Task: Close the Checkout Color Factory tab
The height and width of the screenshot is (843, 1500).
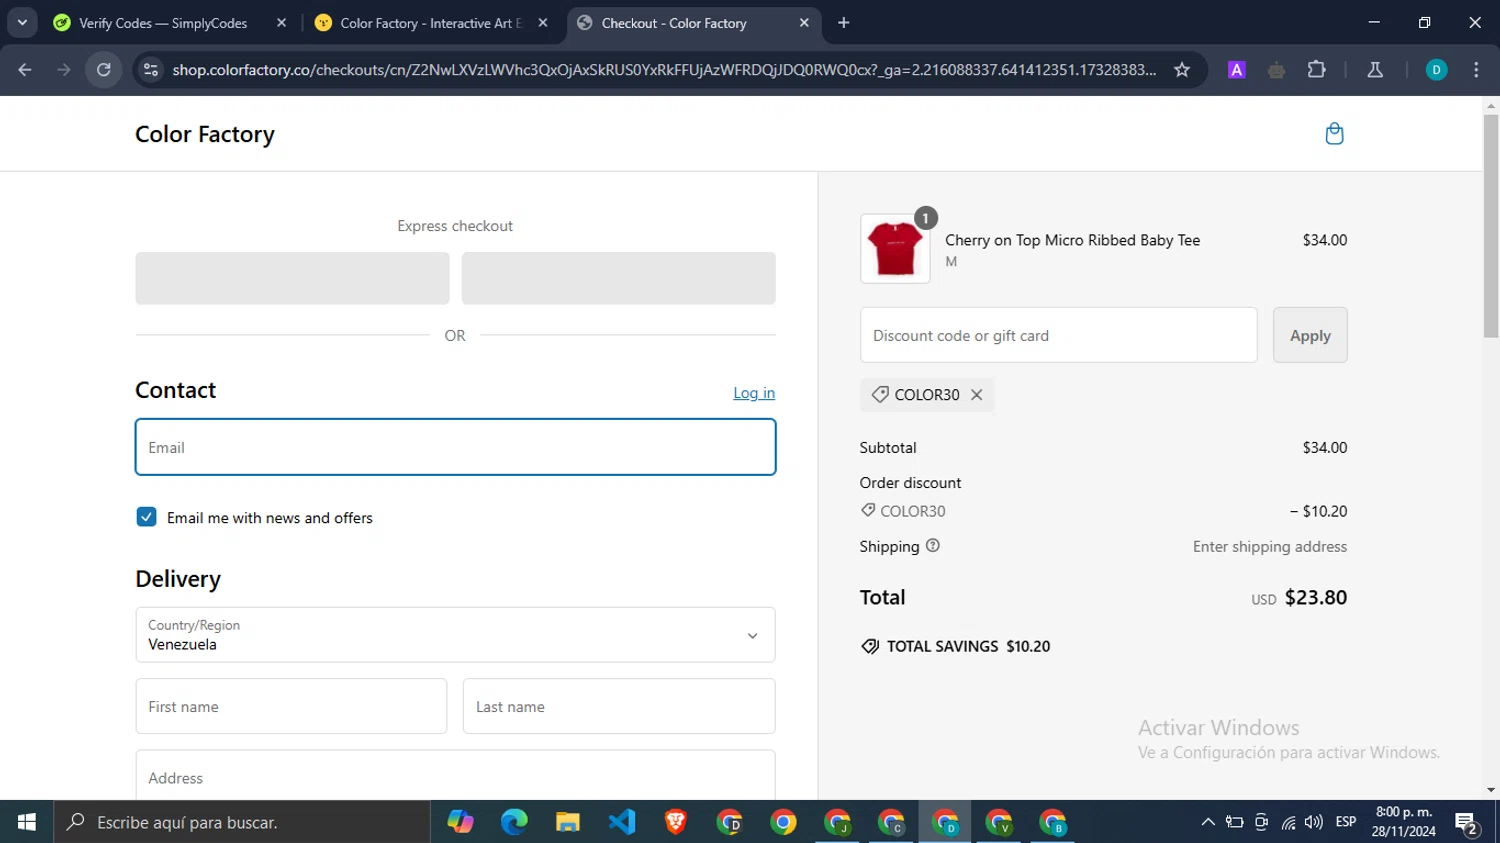Action: tap(804, 23)
